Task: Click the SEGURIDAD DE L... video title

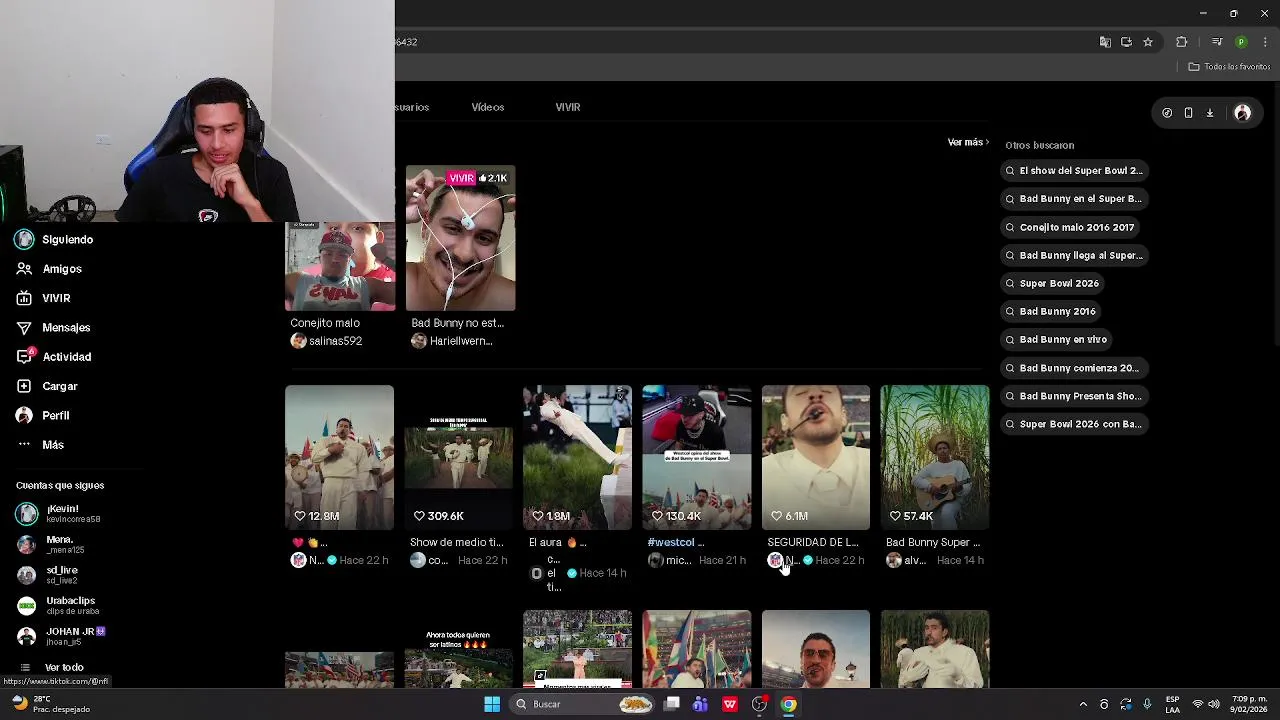Action: (813, 542)
